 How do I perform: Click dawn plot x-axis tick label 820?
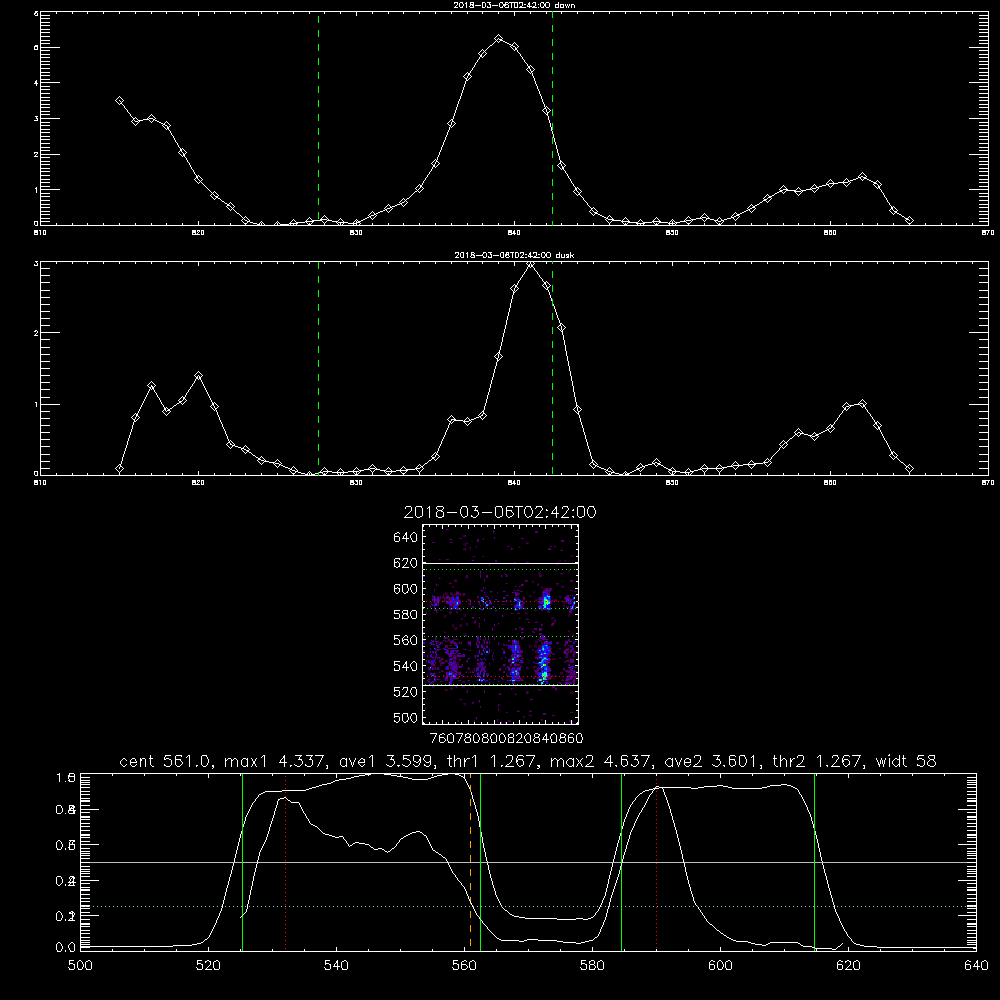198,233
